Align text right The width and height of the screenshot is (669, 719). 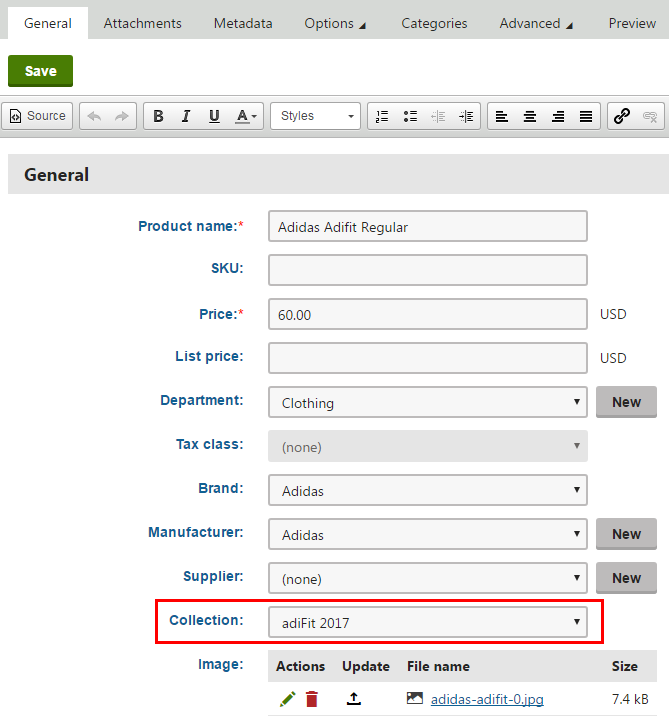(x=558, y=116)
